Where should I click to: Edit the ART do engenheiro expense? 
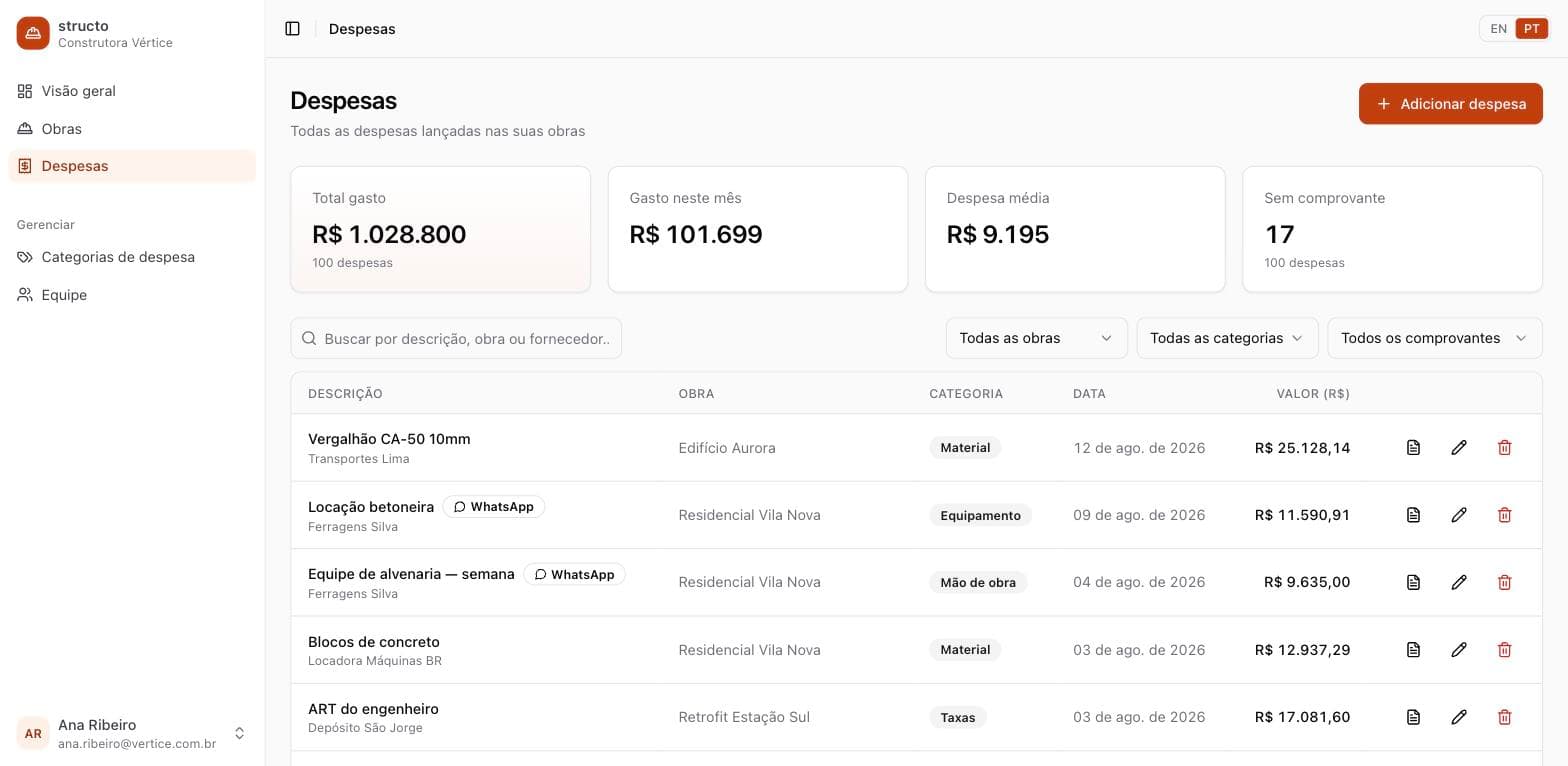[x=1459, y=717]
